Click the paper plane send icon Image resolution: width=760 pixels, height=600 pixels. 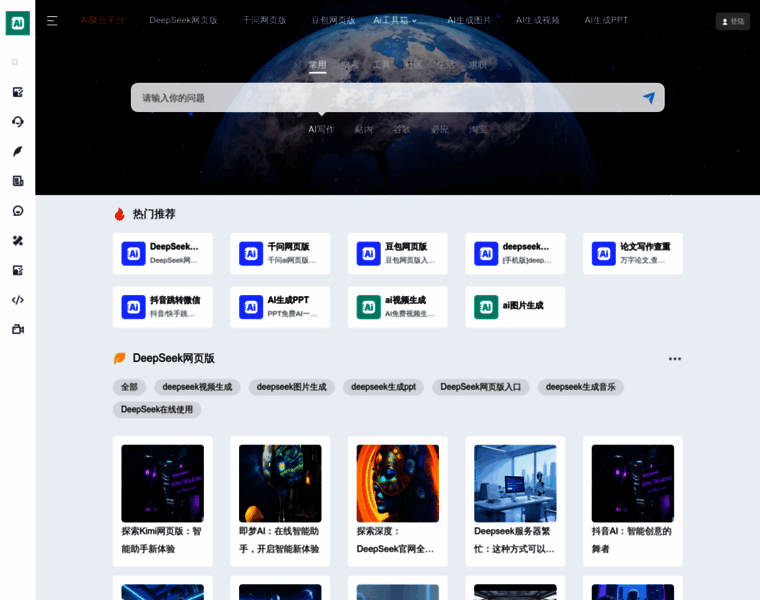pos(649,97)
